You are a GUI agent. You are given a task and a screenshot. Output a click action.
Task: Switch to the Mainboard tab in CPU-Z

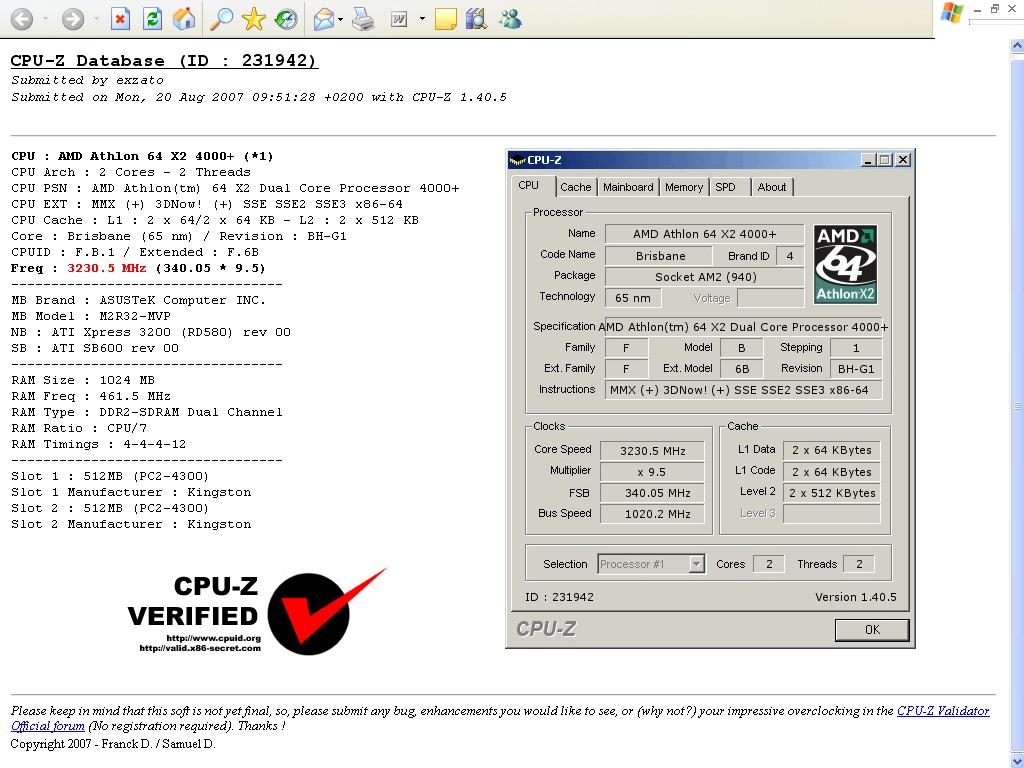click(x=628, y=187)
